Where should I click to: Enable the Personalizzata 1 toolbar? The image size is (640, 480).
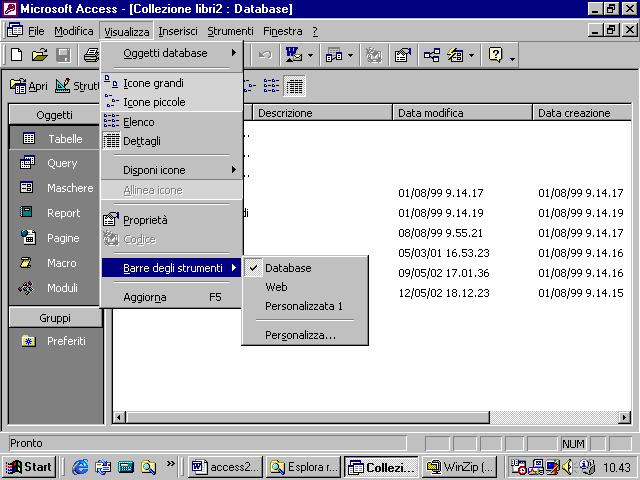coord(305,306)
